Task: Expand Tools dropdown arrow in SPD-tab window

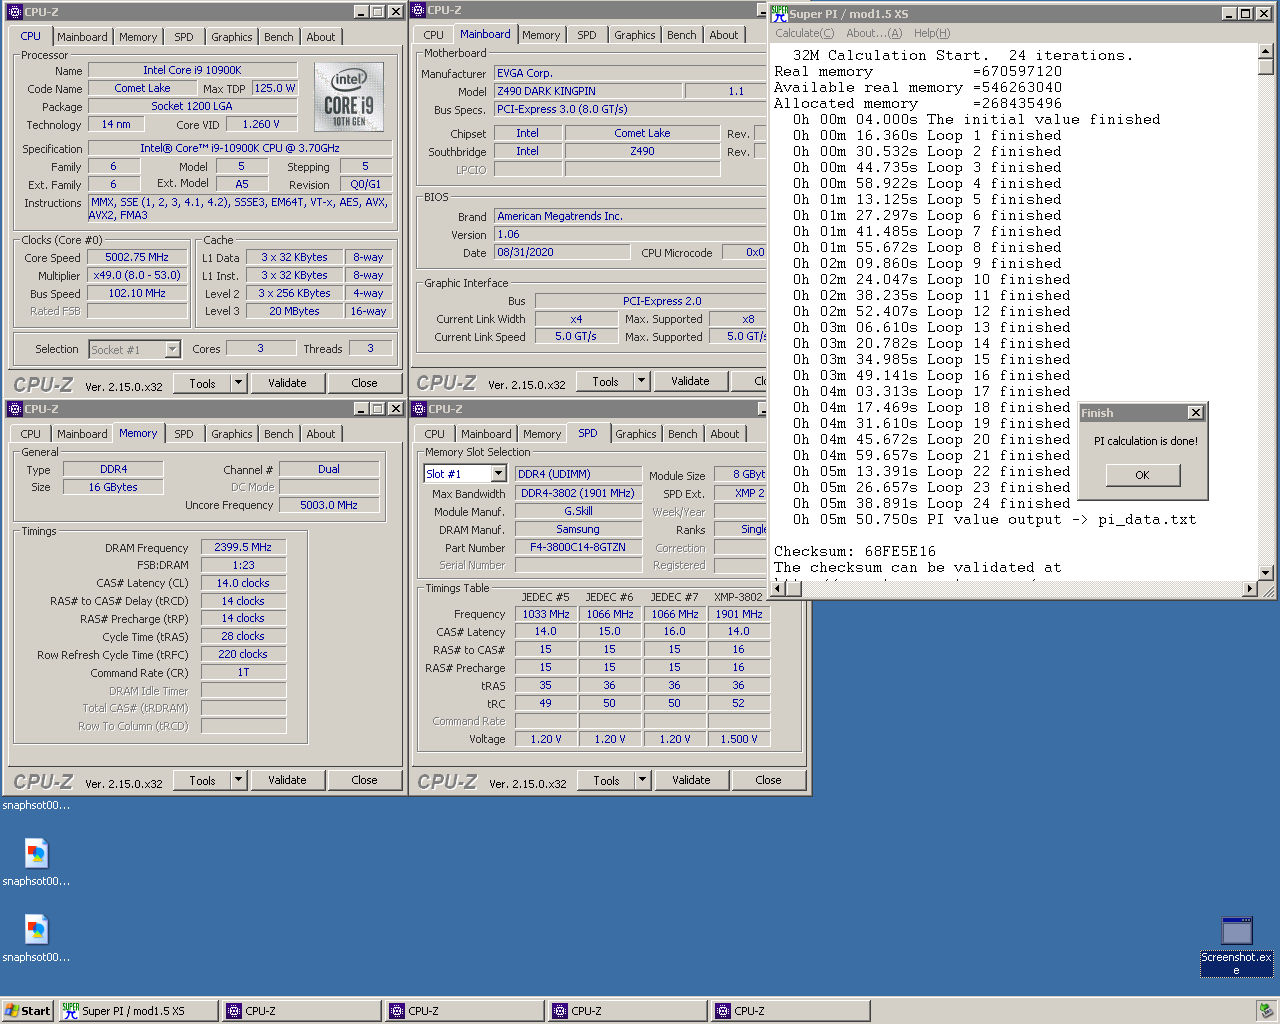Action: pyautogui.click(x=642, y=780)
